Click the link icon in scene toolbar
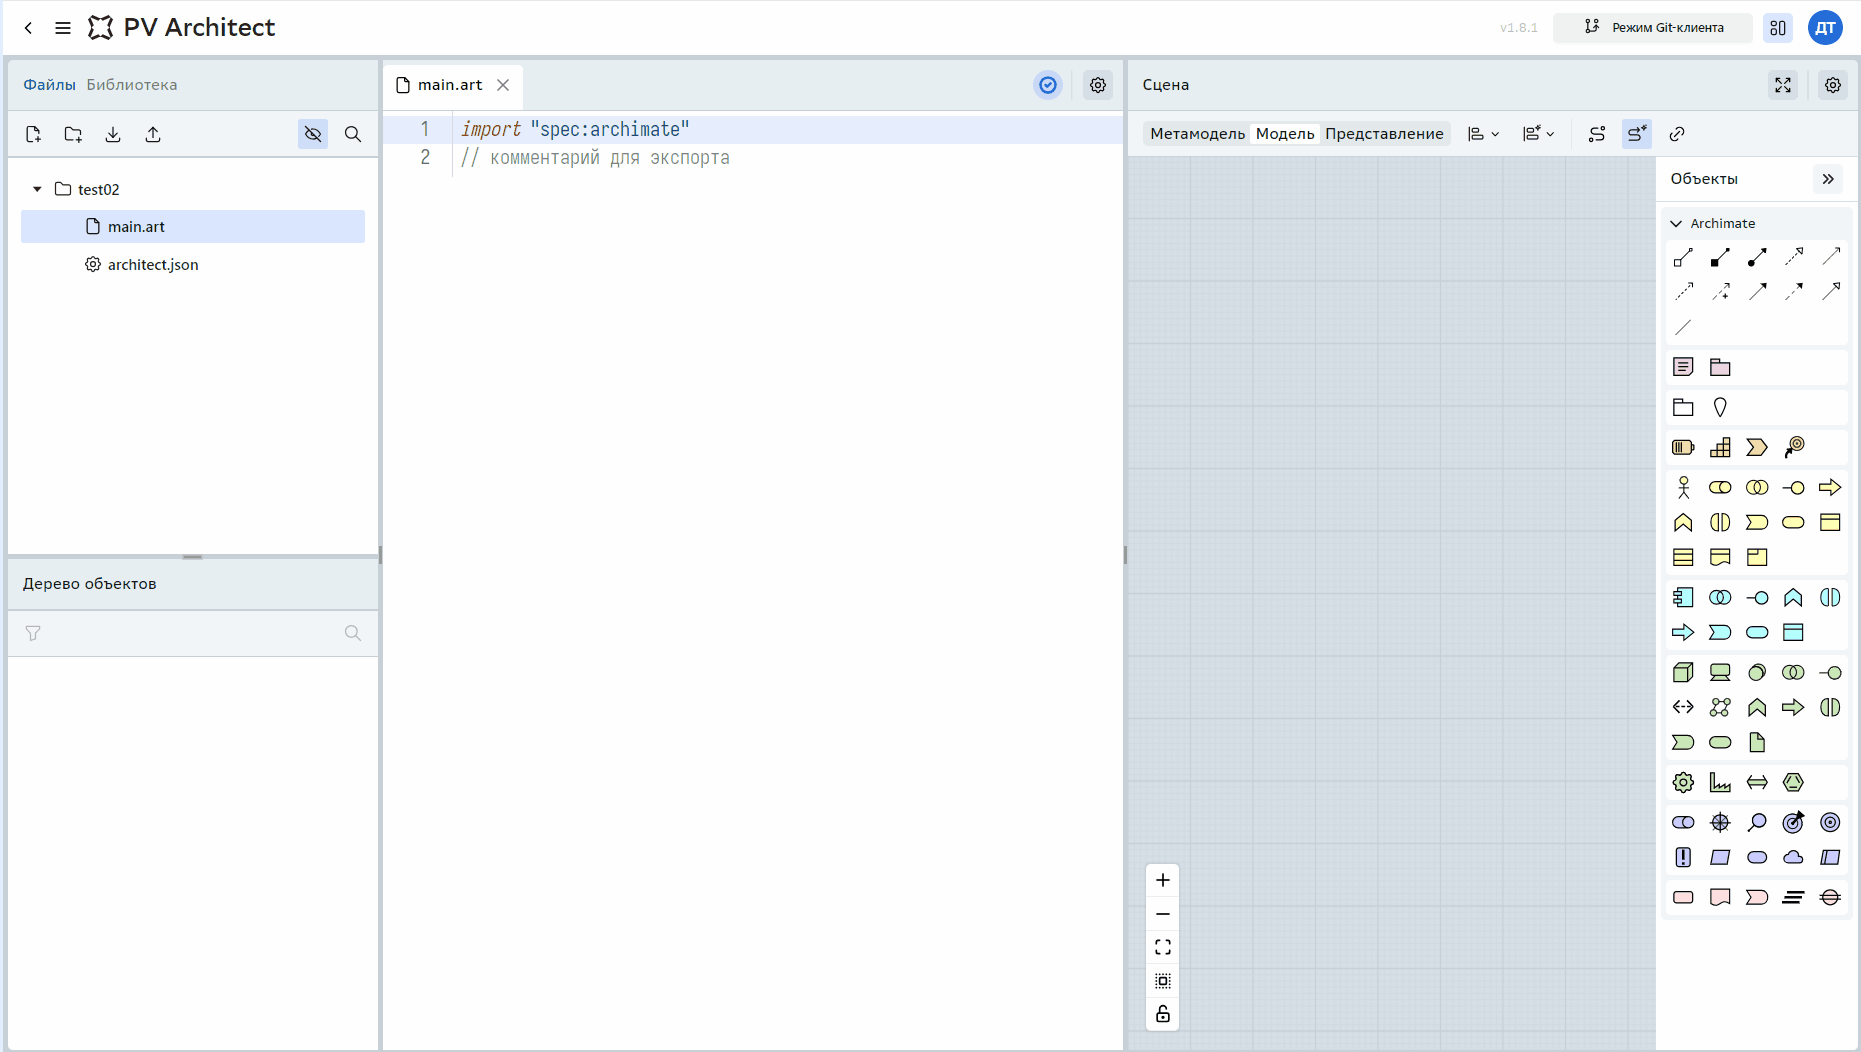The image size is (1861, 1052). coord(1677,134)
